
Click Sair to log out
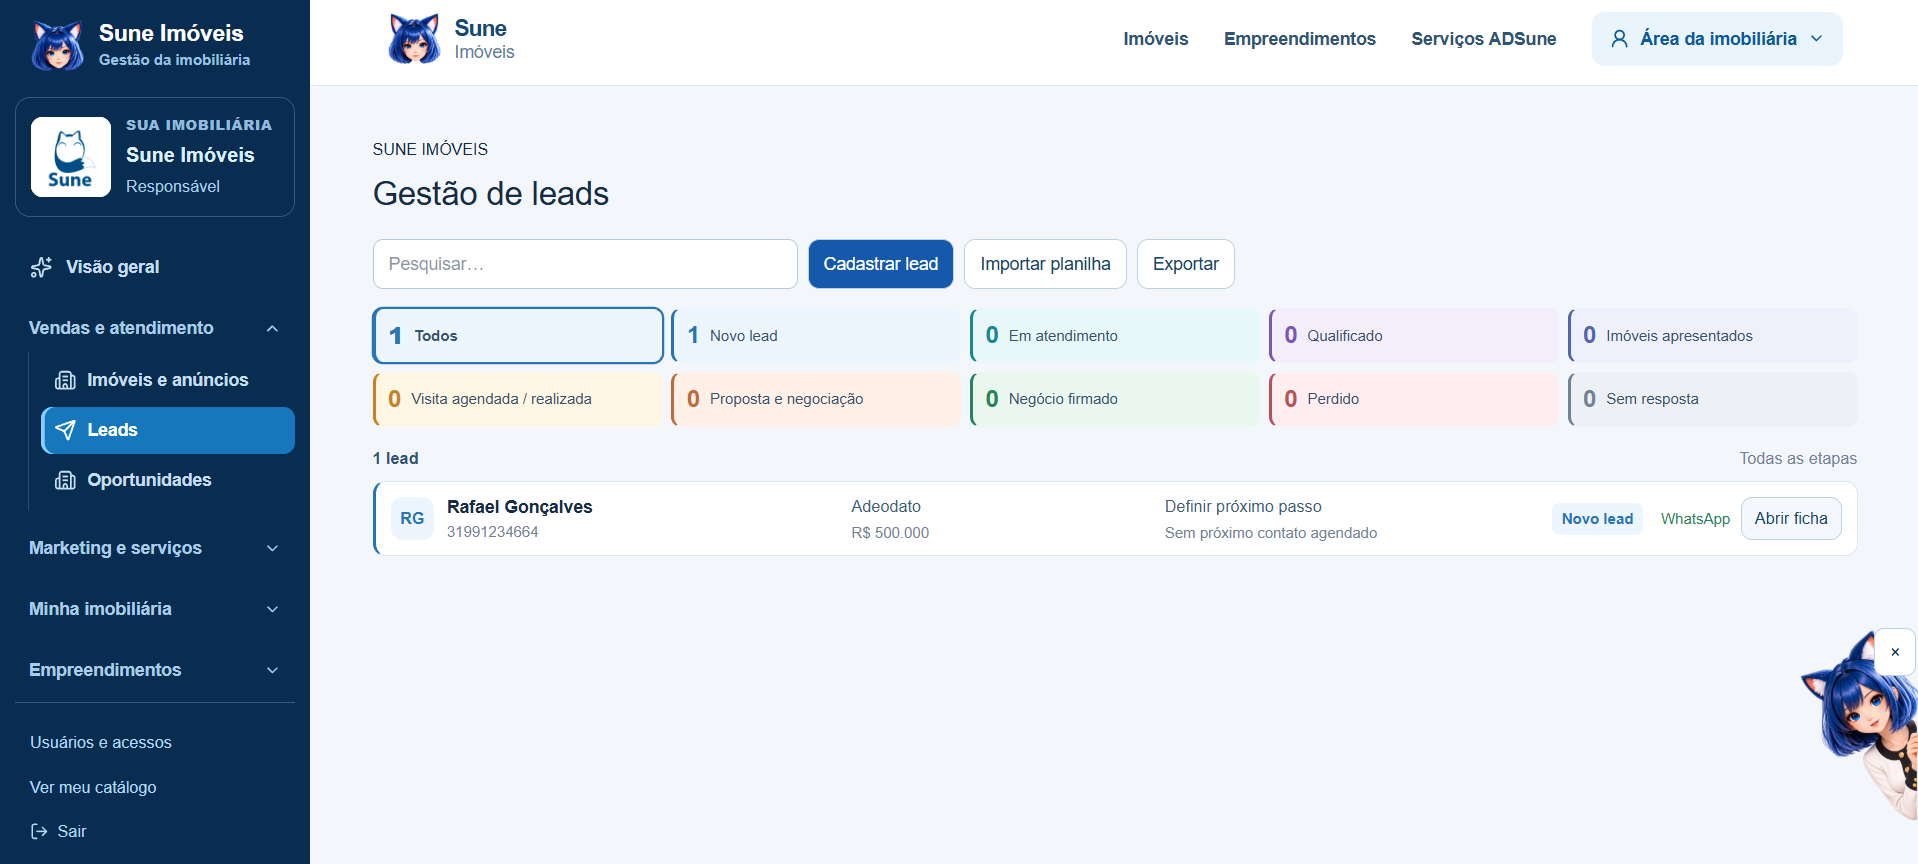pyautogui.click(x=59, y=831)
